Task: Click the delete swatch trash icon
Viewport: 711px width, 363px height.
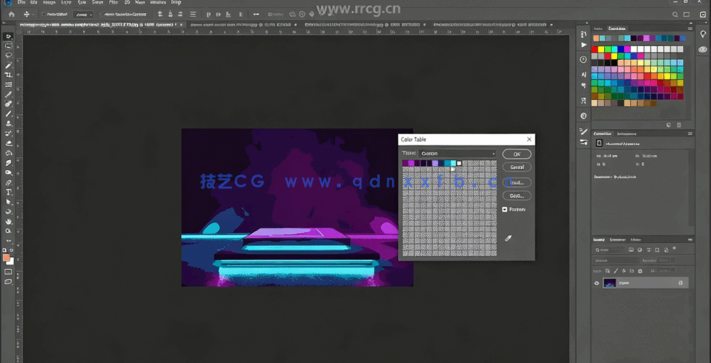Action: (x=679, y=125)
